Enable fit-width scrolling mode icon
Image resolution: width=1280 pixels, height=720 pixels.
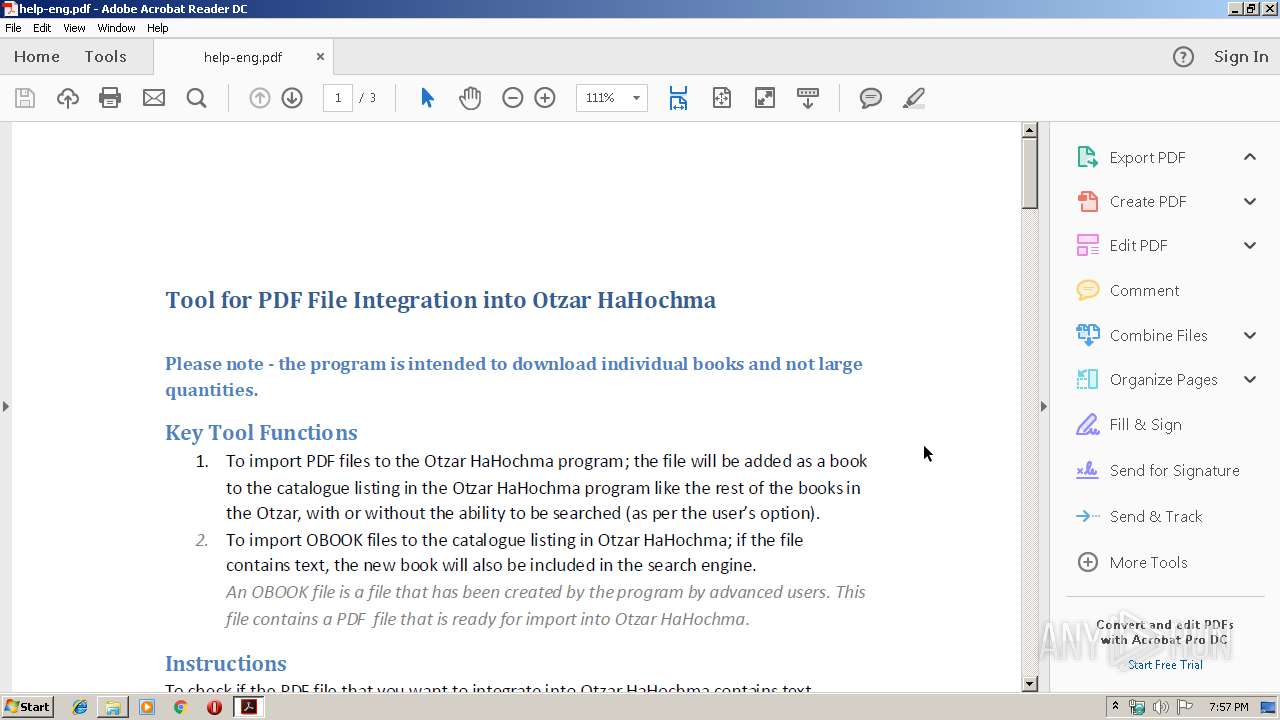point(678,98)
